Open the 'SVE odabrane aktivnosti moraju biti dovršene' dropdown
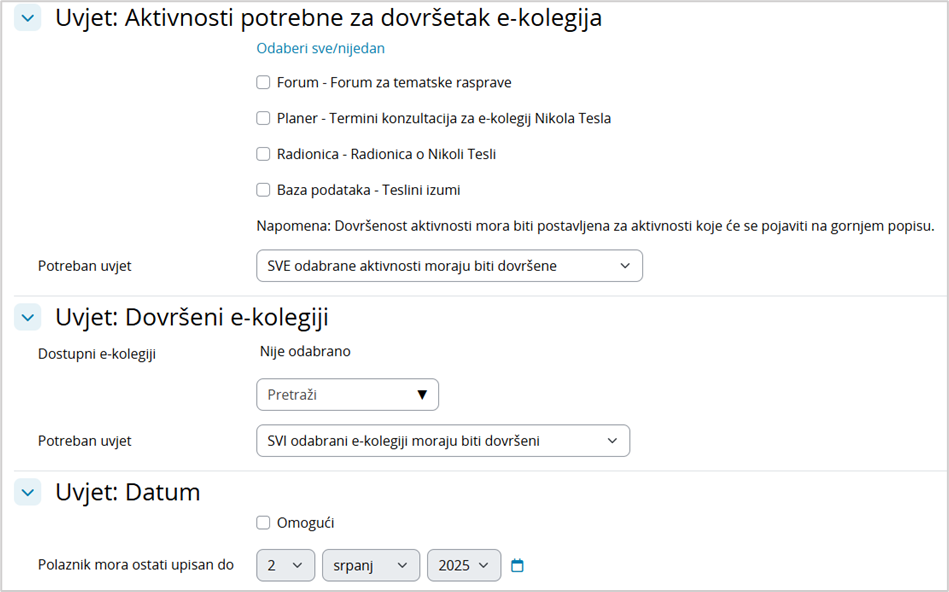This screenshot has height=592, width=949. tap(449, 265)
